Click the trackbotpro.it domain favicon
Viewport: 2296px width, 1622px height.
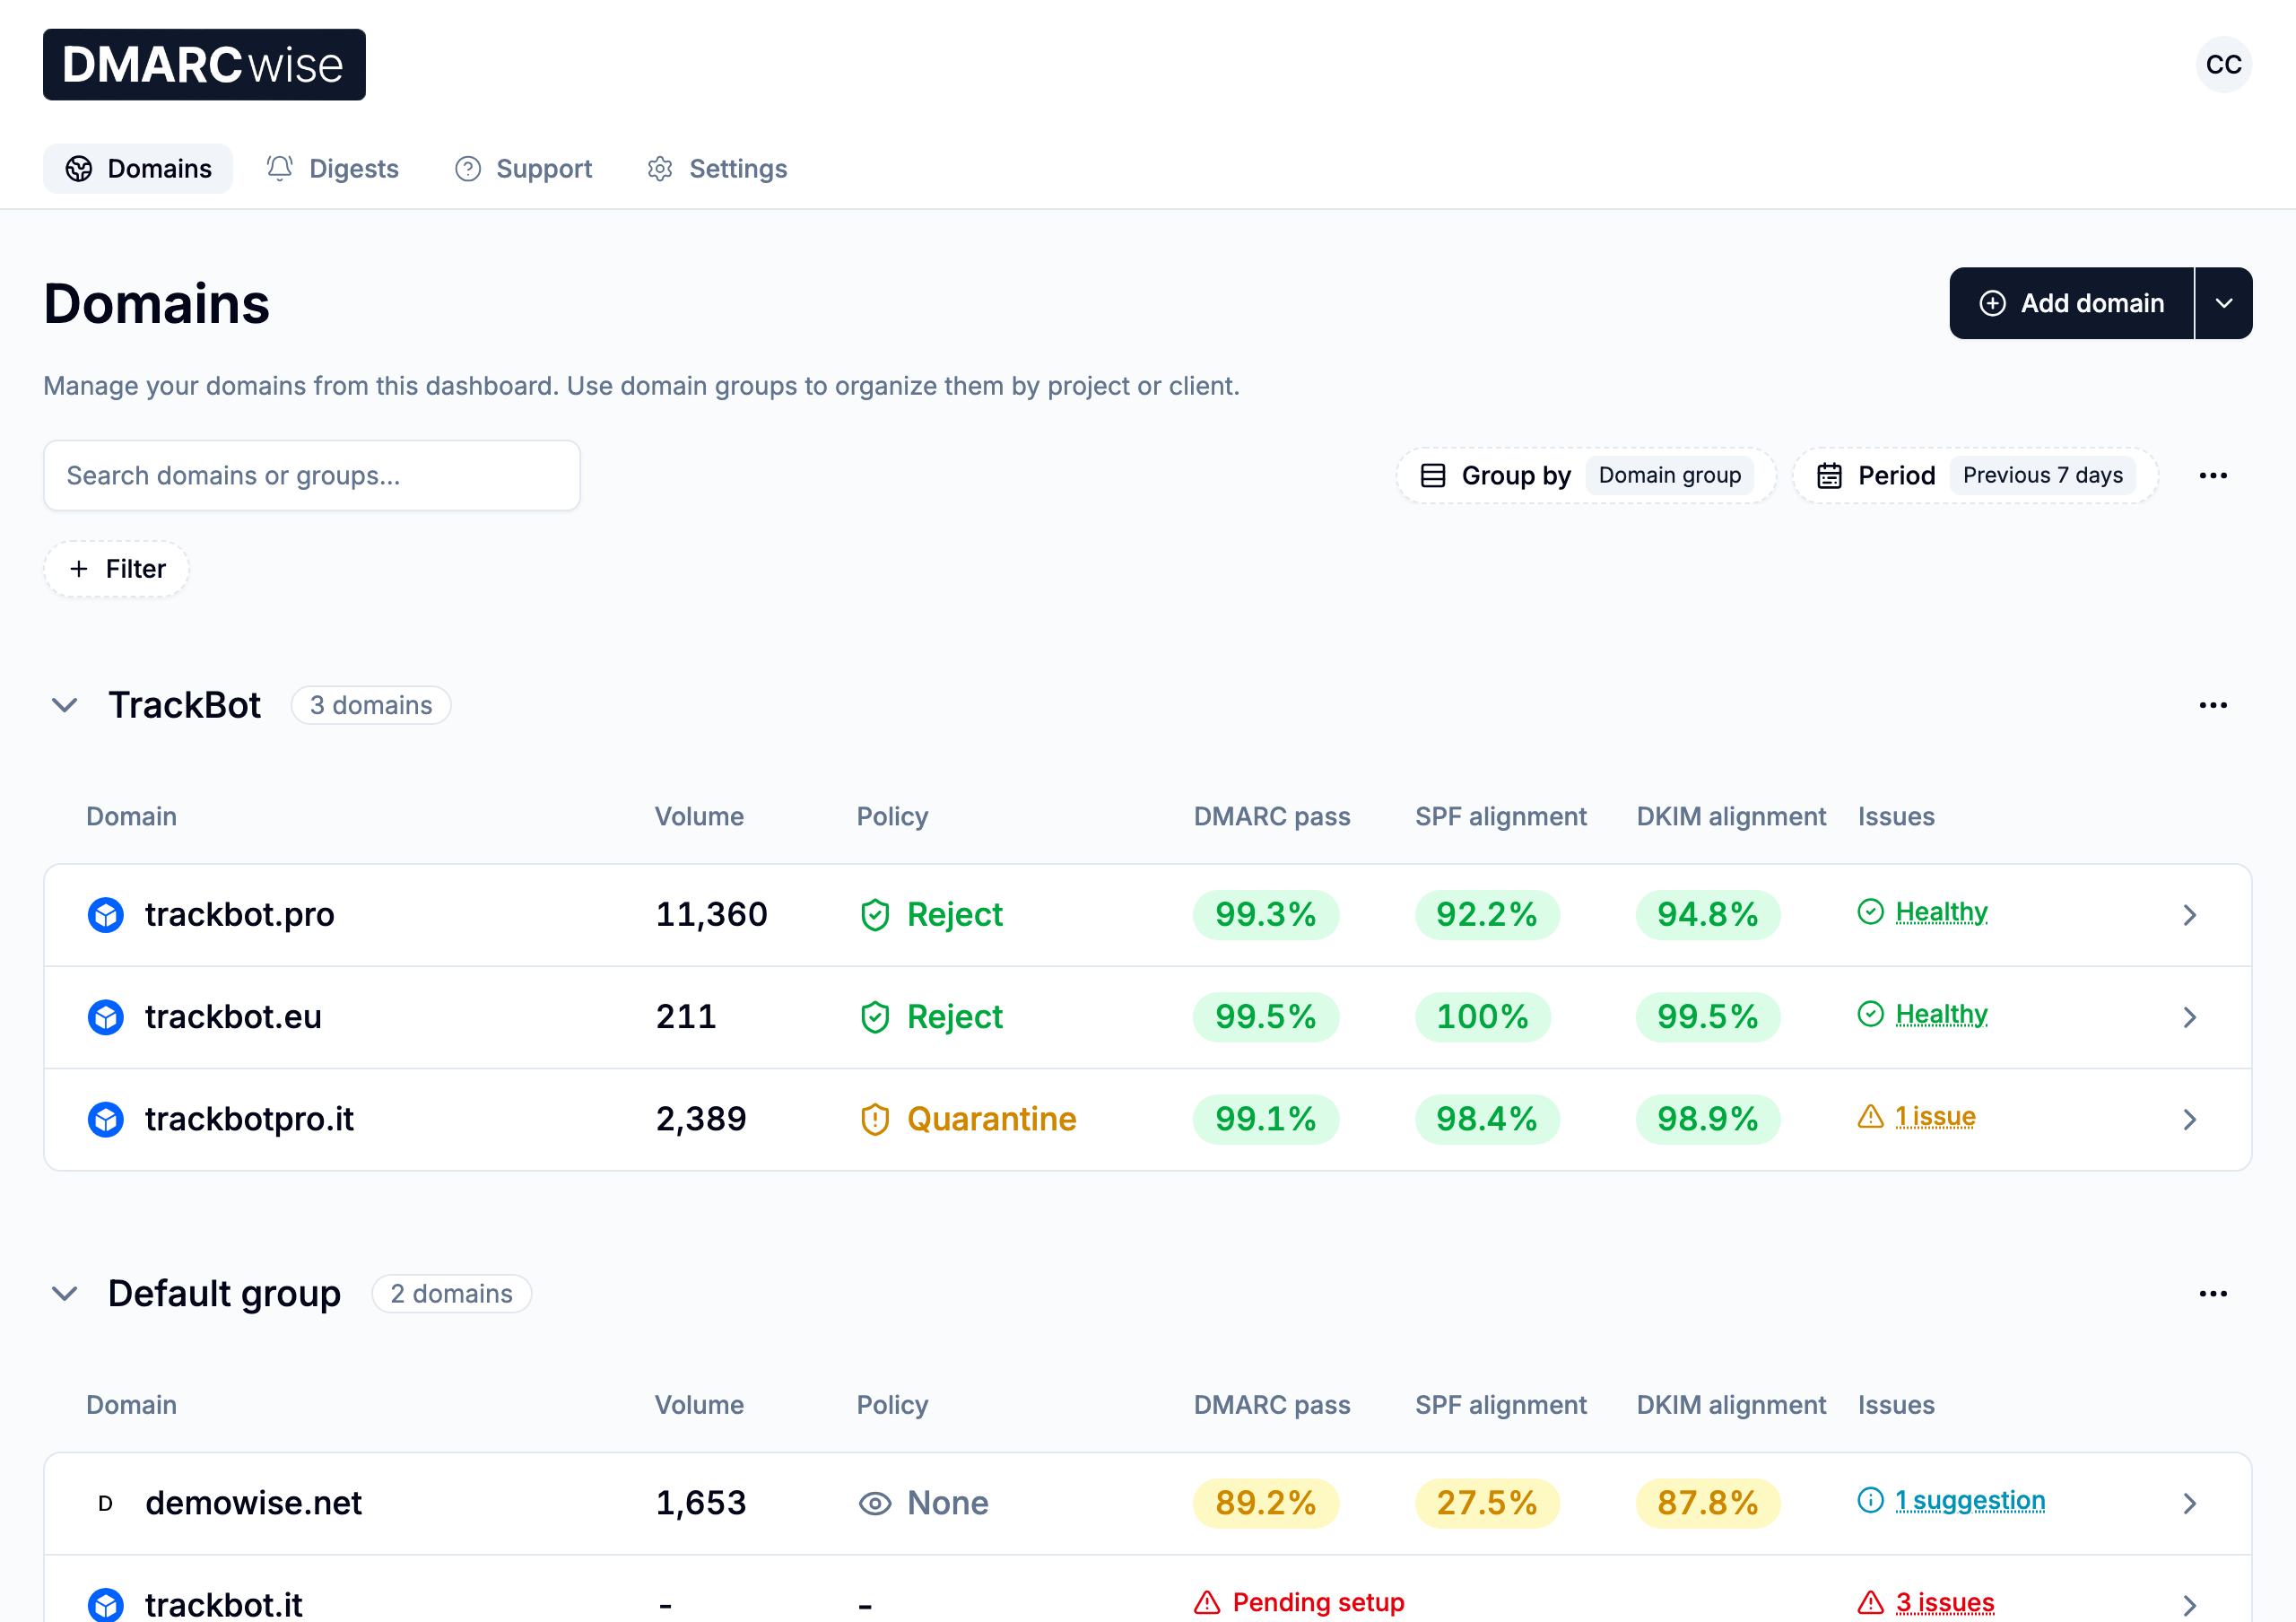(106, 1119)
